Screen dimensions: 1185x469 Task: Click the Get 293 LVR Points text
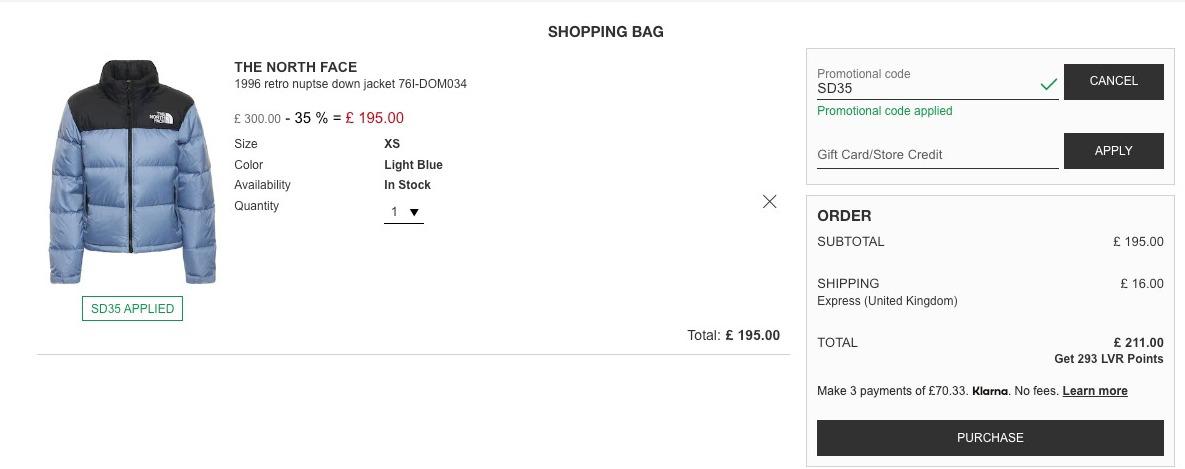pyautogui.click(x=1109, y=359)
